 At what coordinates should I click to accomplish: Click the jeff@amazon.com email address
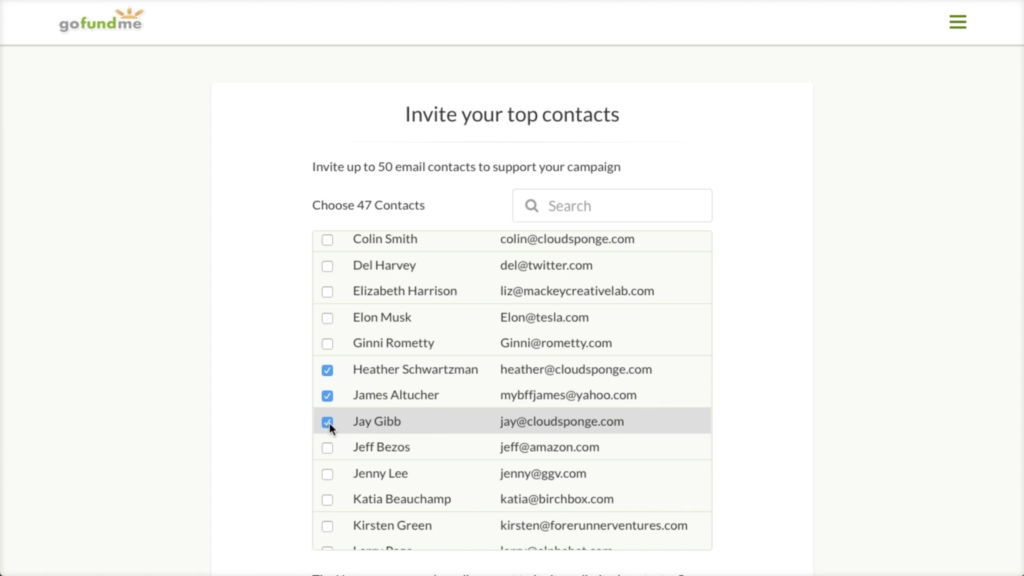pyautogui.click(x=549, y=447)
